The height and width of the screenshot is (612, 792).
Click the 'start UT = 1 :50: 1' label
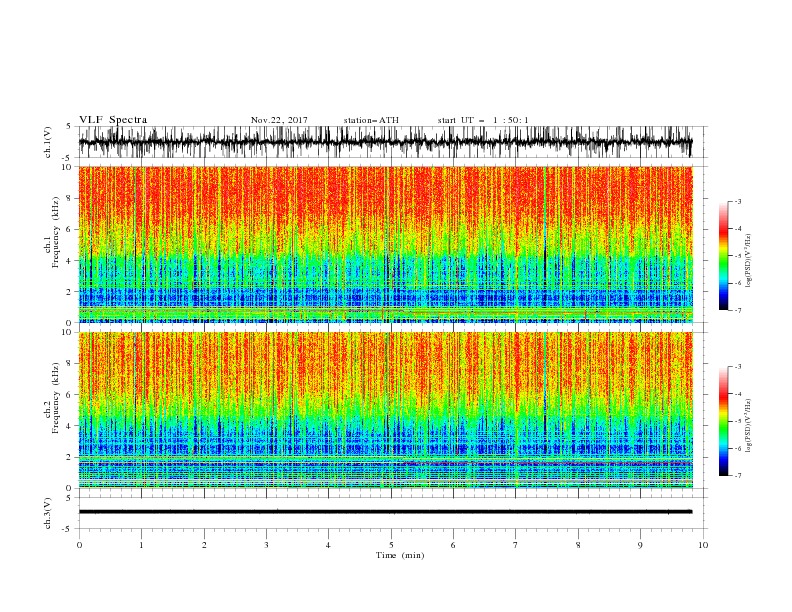(x=483, y=120)
